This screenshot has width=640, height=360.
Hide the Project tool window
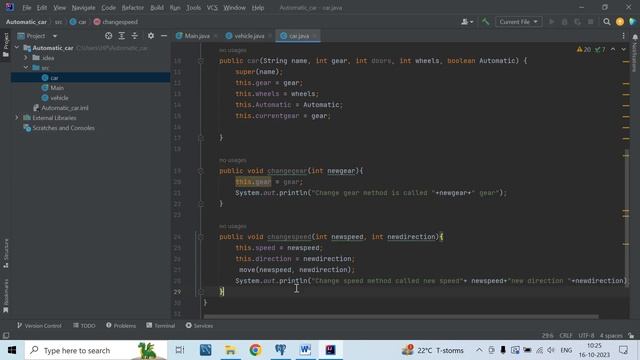click(164, 36)
